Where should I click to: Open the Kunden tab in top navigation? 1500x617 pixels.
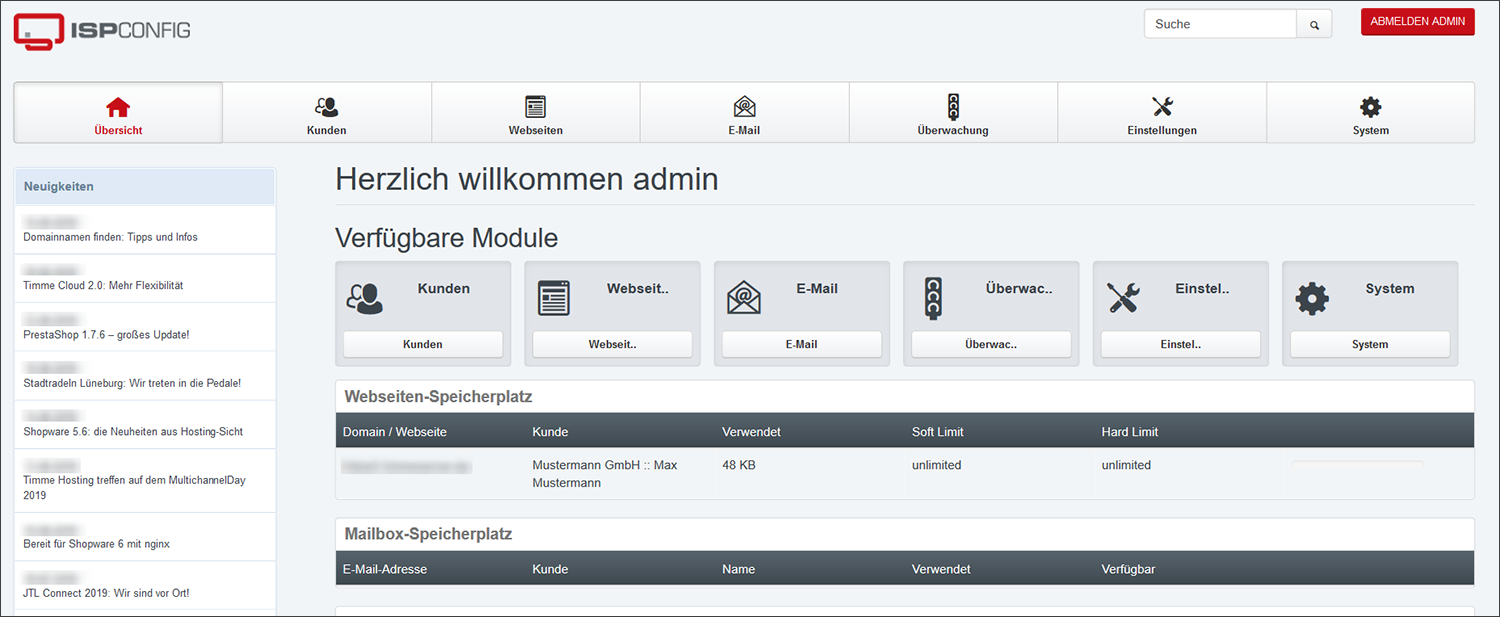tap(327, 113)
